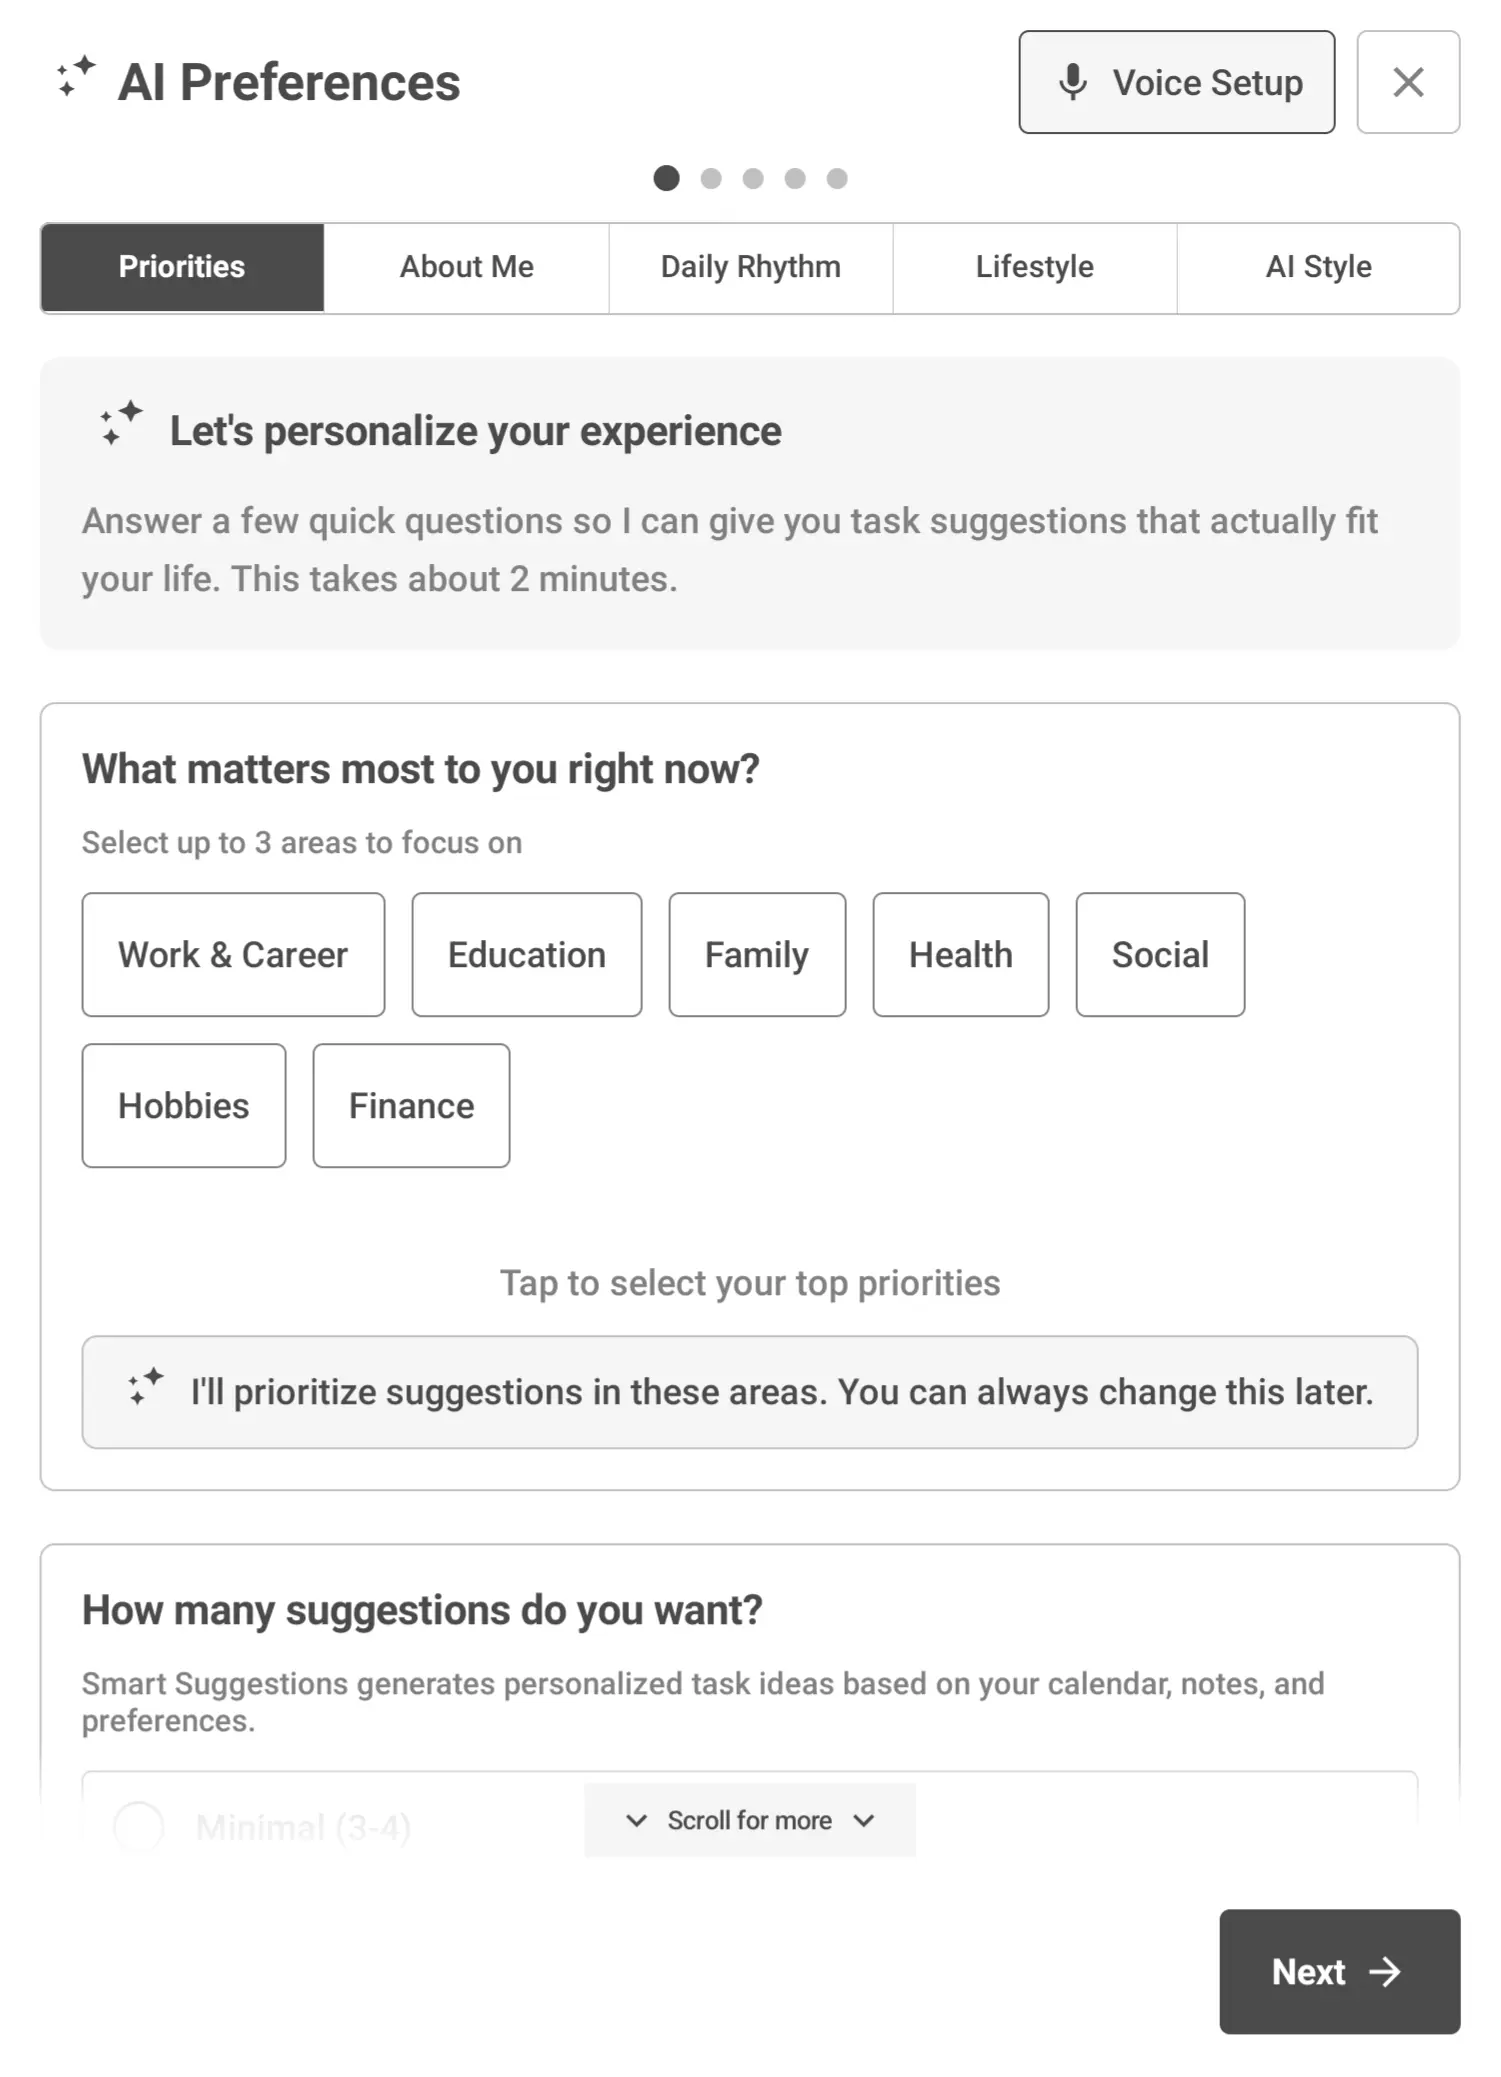Image resolution: width=1501 pixels, height=2077 pixels.
Task: Open Voice Setup
Action: pyautogui.click(x=1176, y=82)
